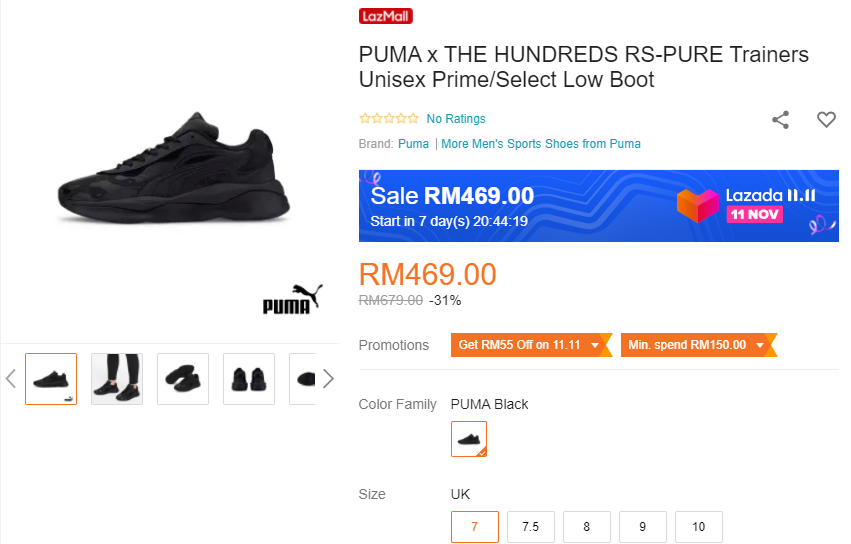
Task: Click the share icon
Action: [x=781, y=120]
